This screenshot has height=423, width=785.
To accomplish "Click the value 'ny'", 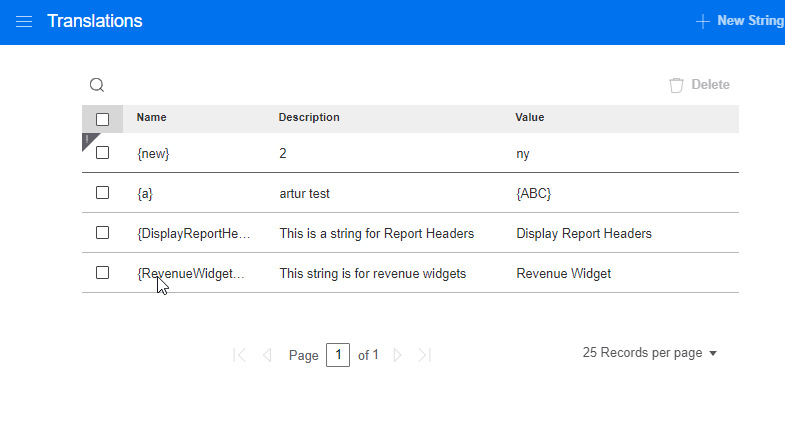I will (x=523, y=154).
